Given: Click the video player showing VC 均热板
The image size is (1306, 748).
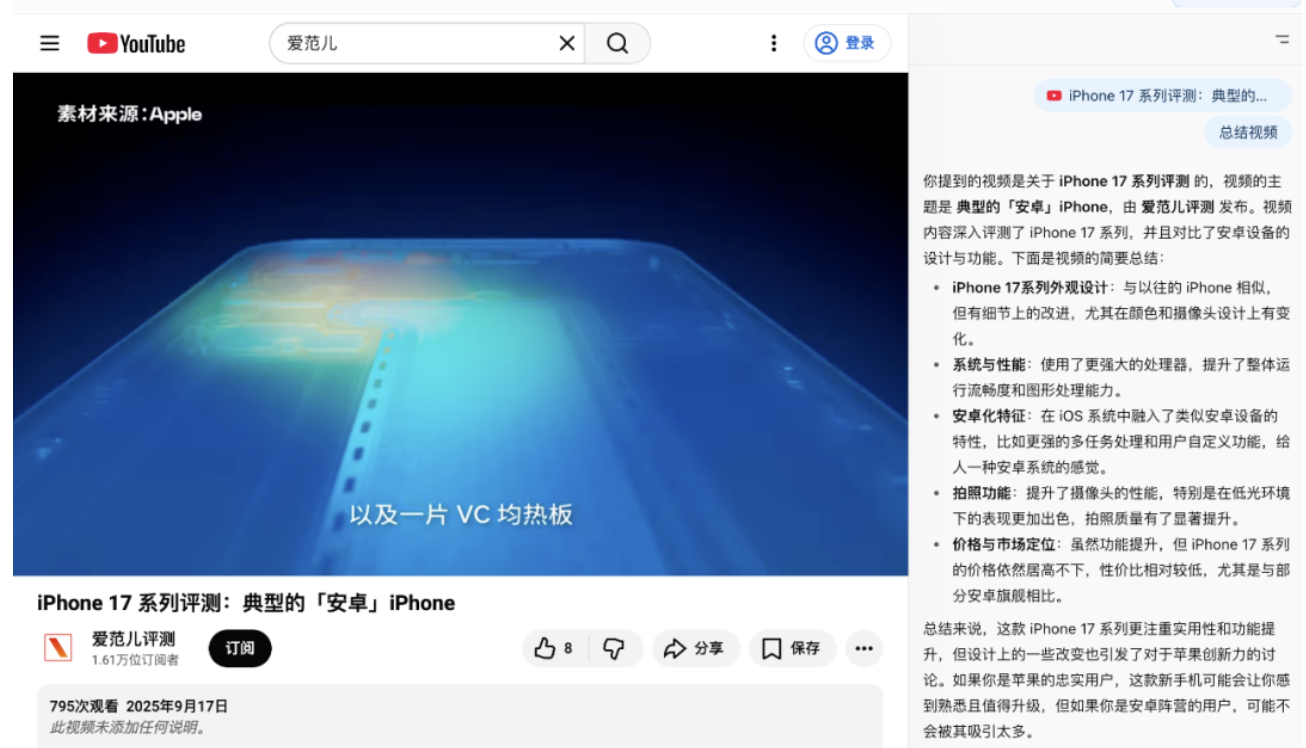Looking at the screenshot, I should (460, 323).
